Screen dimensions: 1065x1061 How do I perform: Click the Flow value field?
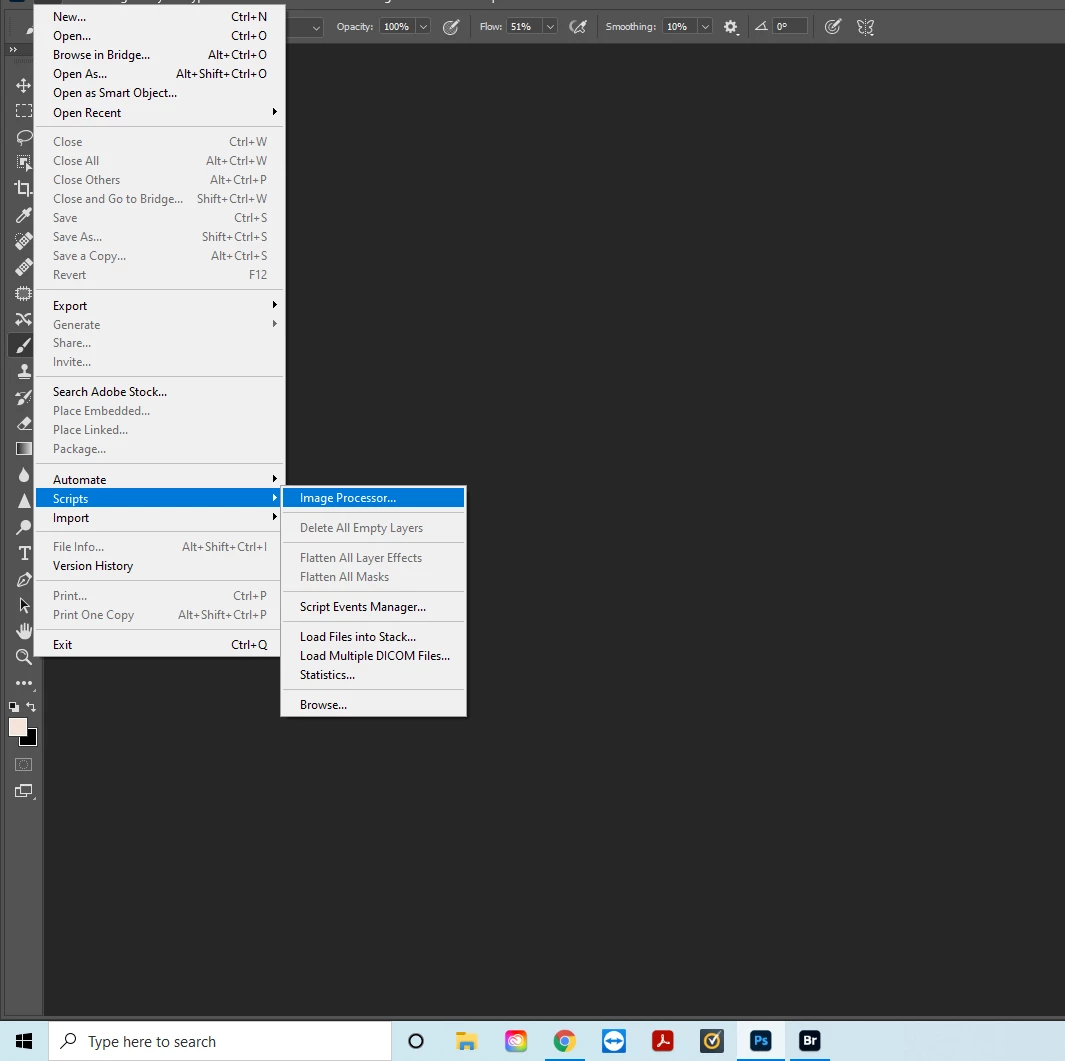pyautogui.click(x=524, y=27)
